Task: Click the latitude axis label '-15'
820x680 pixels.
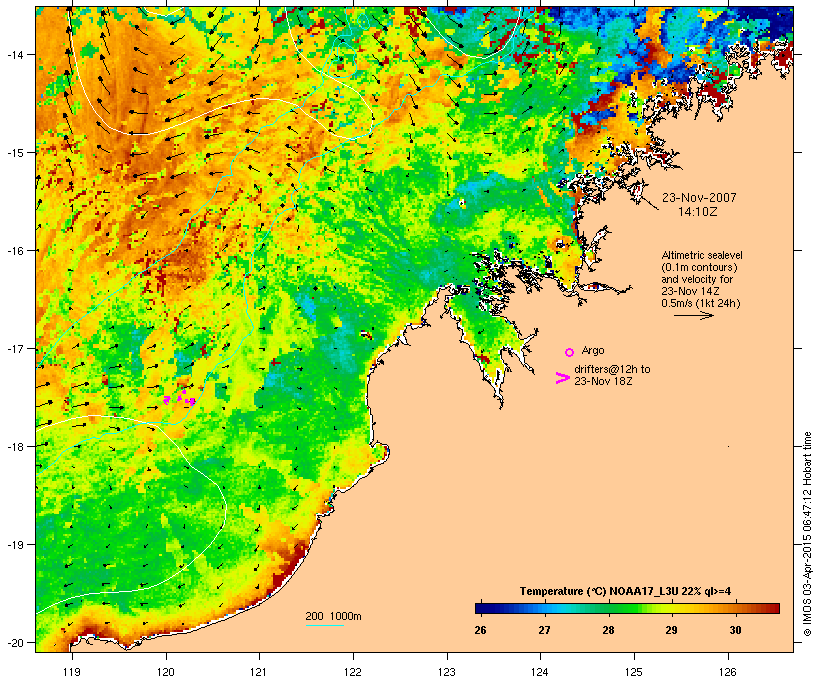Action: tap(14, 153)
